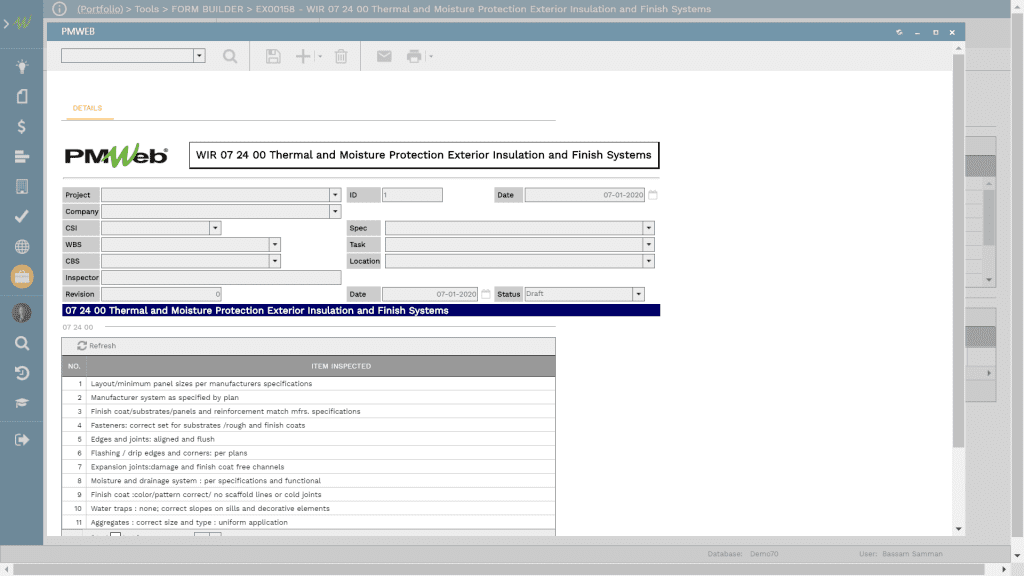Image resolution: width=1024 pixels, height=576 pixels.
Task: Open the toolbar record selector dropdown
Action: tap(199, 56)
